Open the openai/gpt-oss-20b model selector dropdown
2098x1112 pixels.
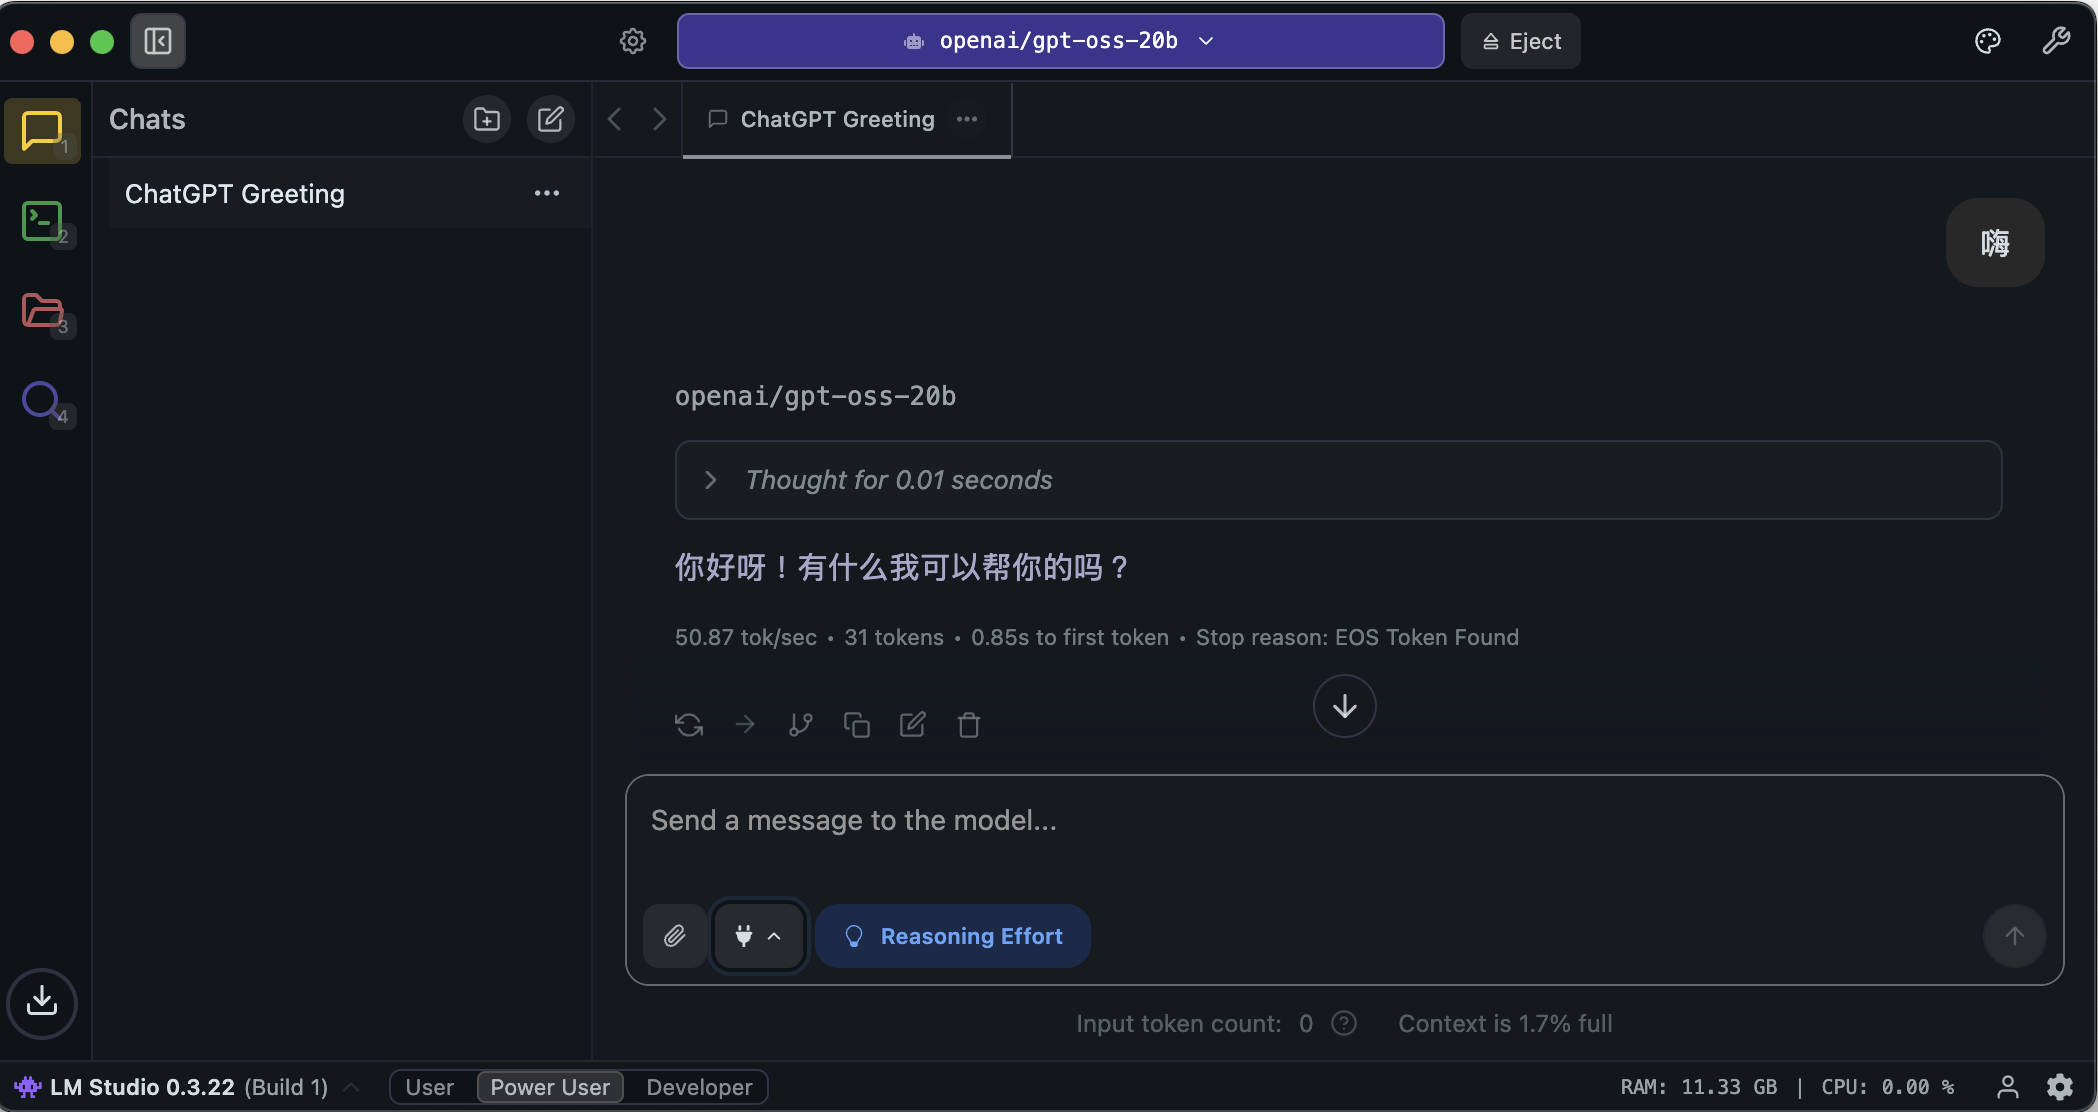coord(1060,41)
